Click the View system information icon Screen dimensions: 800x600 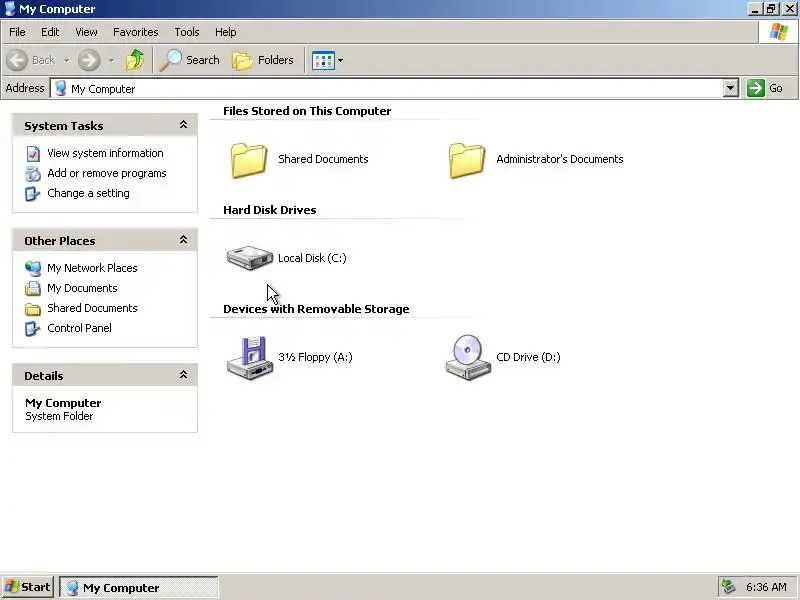33,154
